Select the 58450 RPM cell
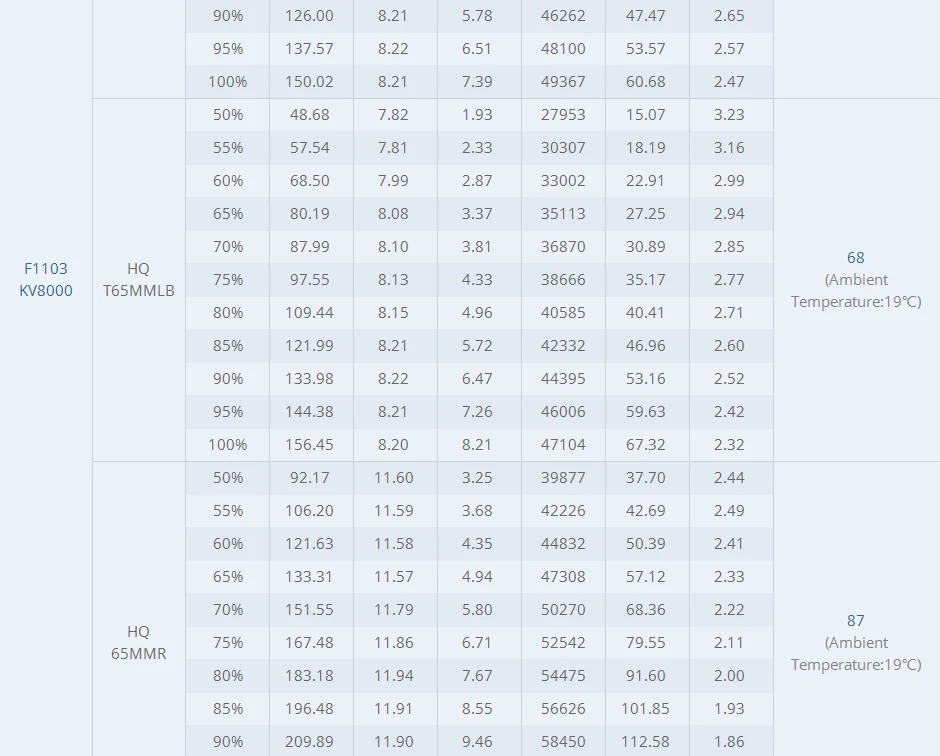Viewport: 940px width, 756px height. coord(563,742)
